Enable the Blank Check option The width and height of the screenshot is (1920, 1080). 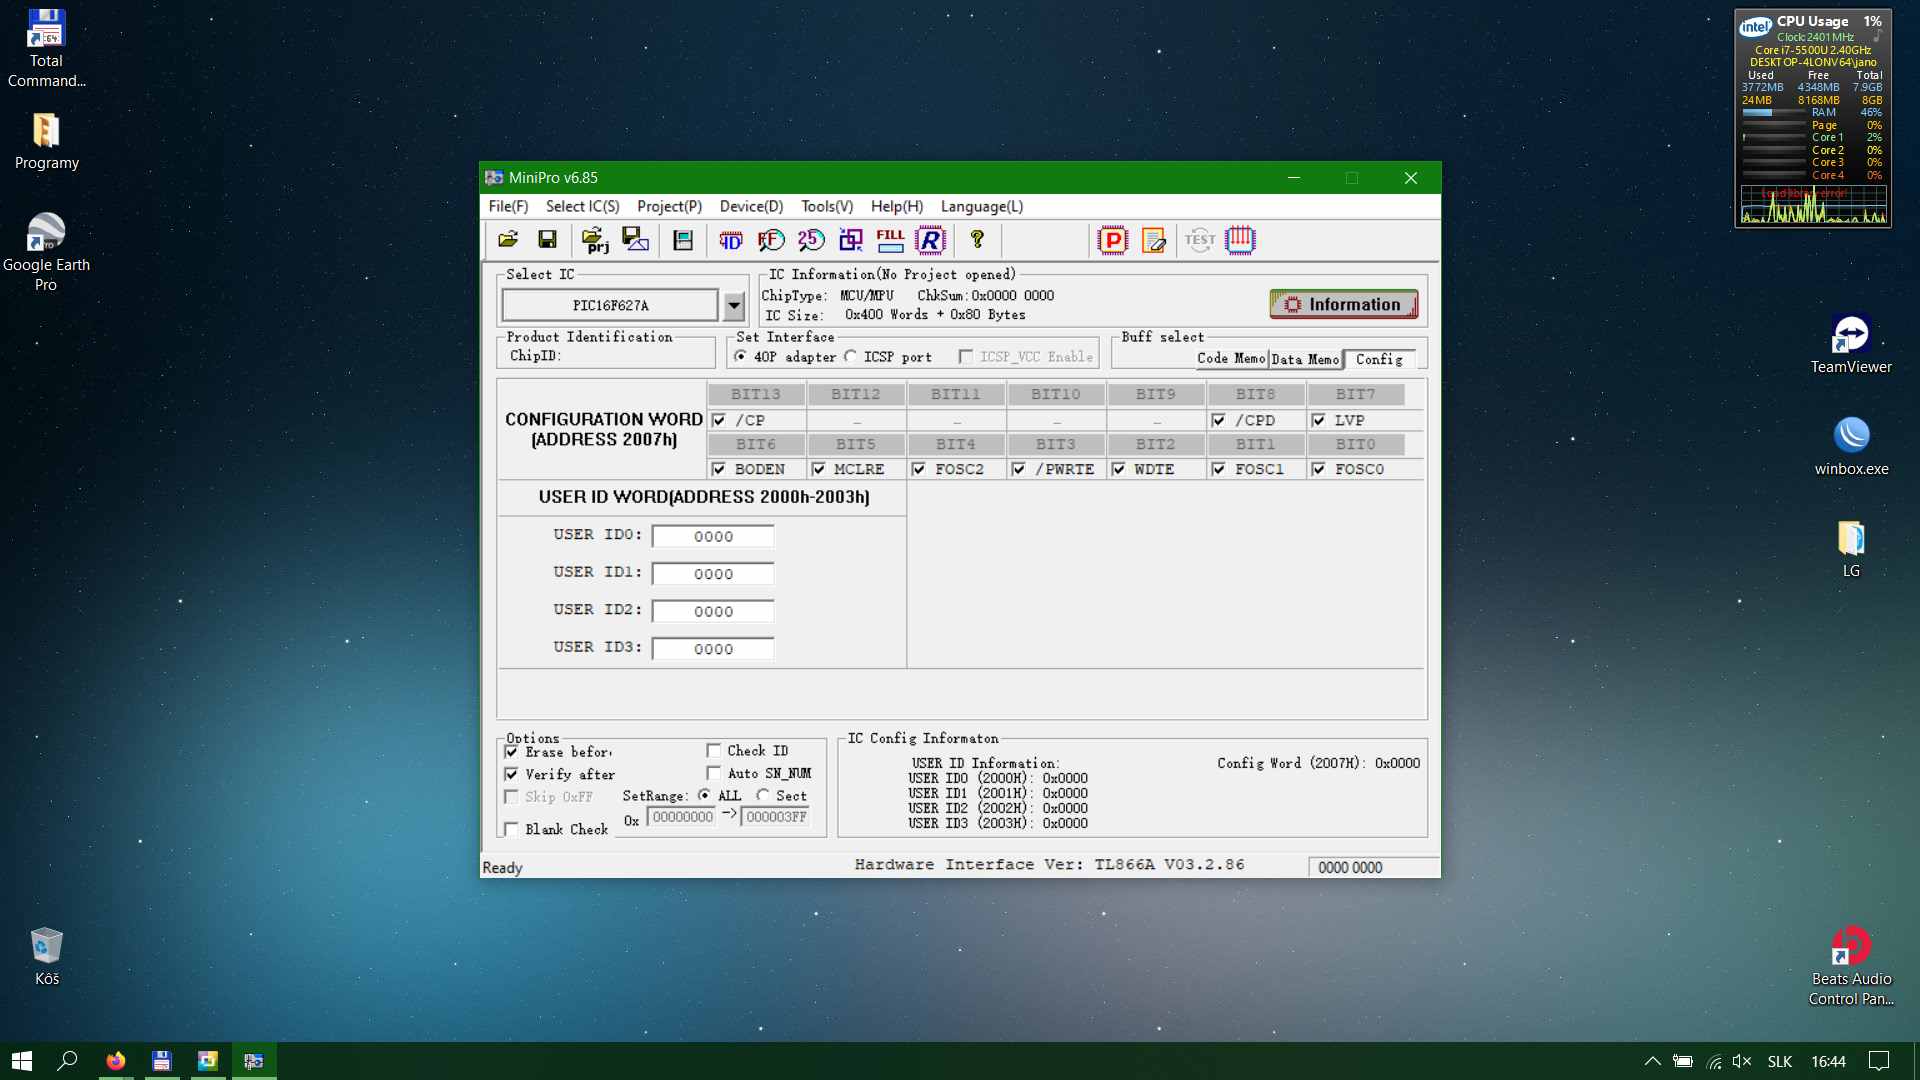tap(512, 829)
